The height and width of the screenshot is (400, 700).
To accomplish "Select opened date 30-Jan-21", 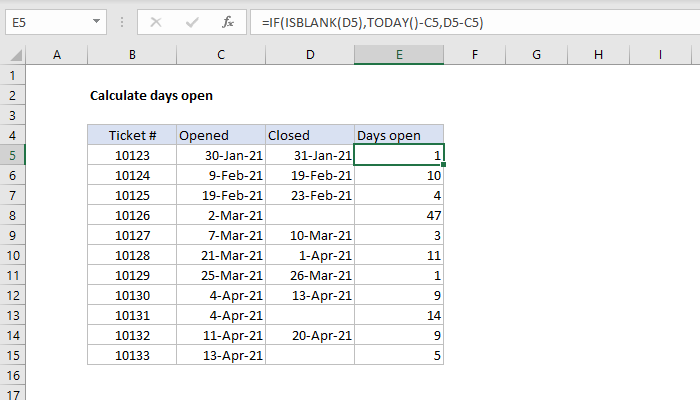I will (x=221, y=155).
